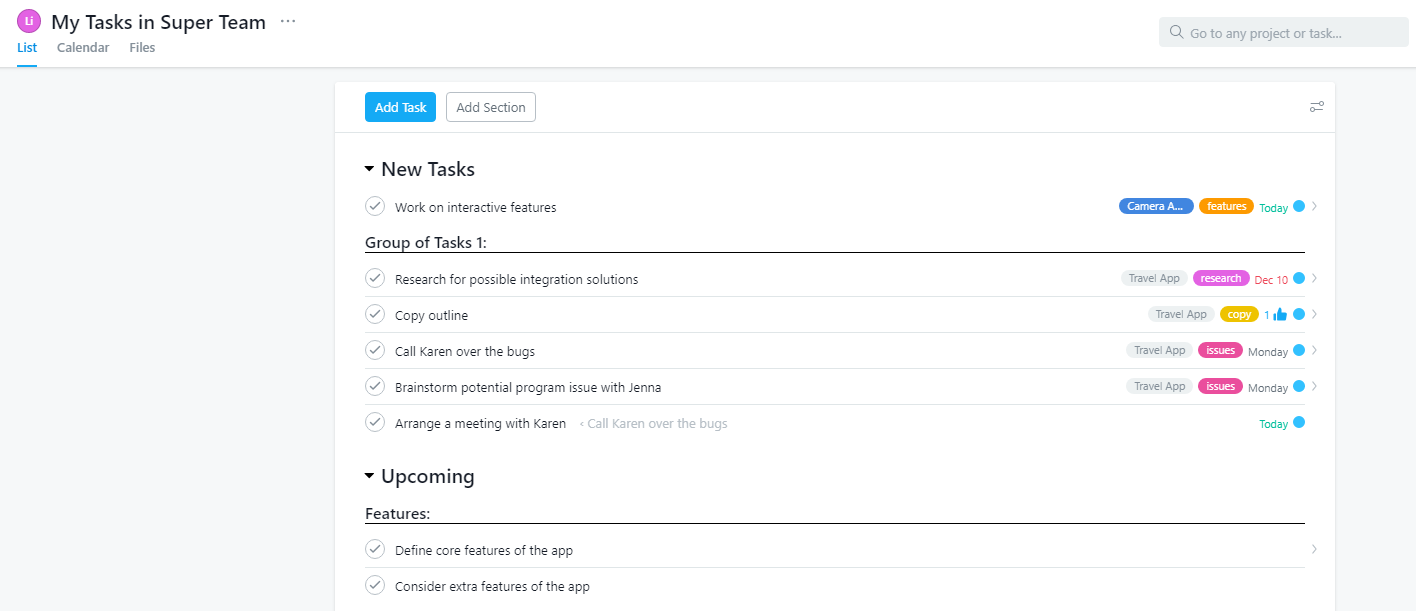The height and width of the screenshot is (611, 1416).
Task: Click the like count 1 on Copy outline
Action: pos(1267,315)
